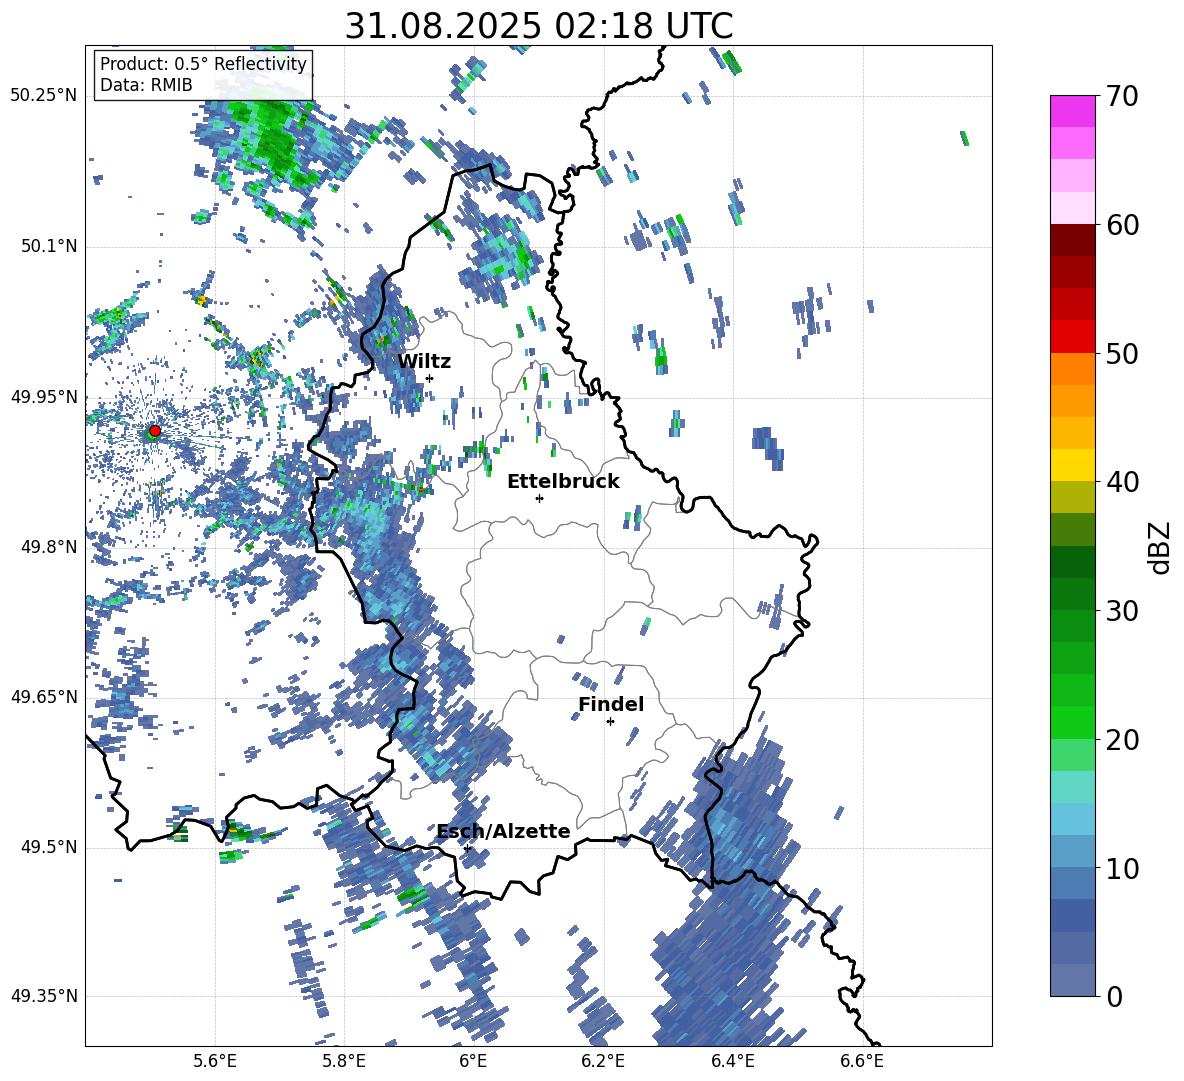
Task: Click the Esch/Alzette location cross marker
Action: pos(467,848)
